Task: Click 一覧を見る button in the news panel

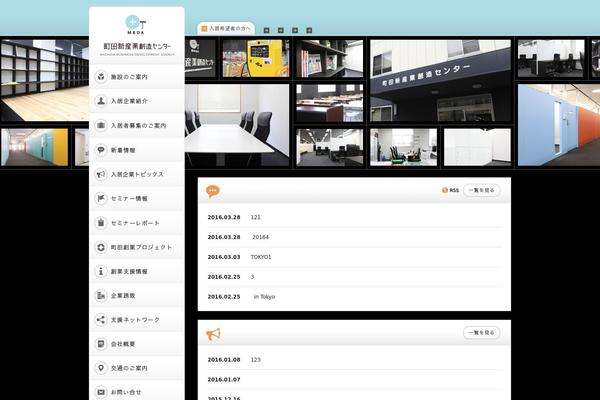Action: (x=481, y=190)
